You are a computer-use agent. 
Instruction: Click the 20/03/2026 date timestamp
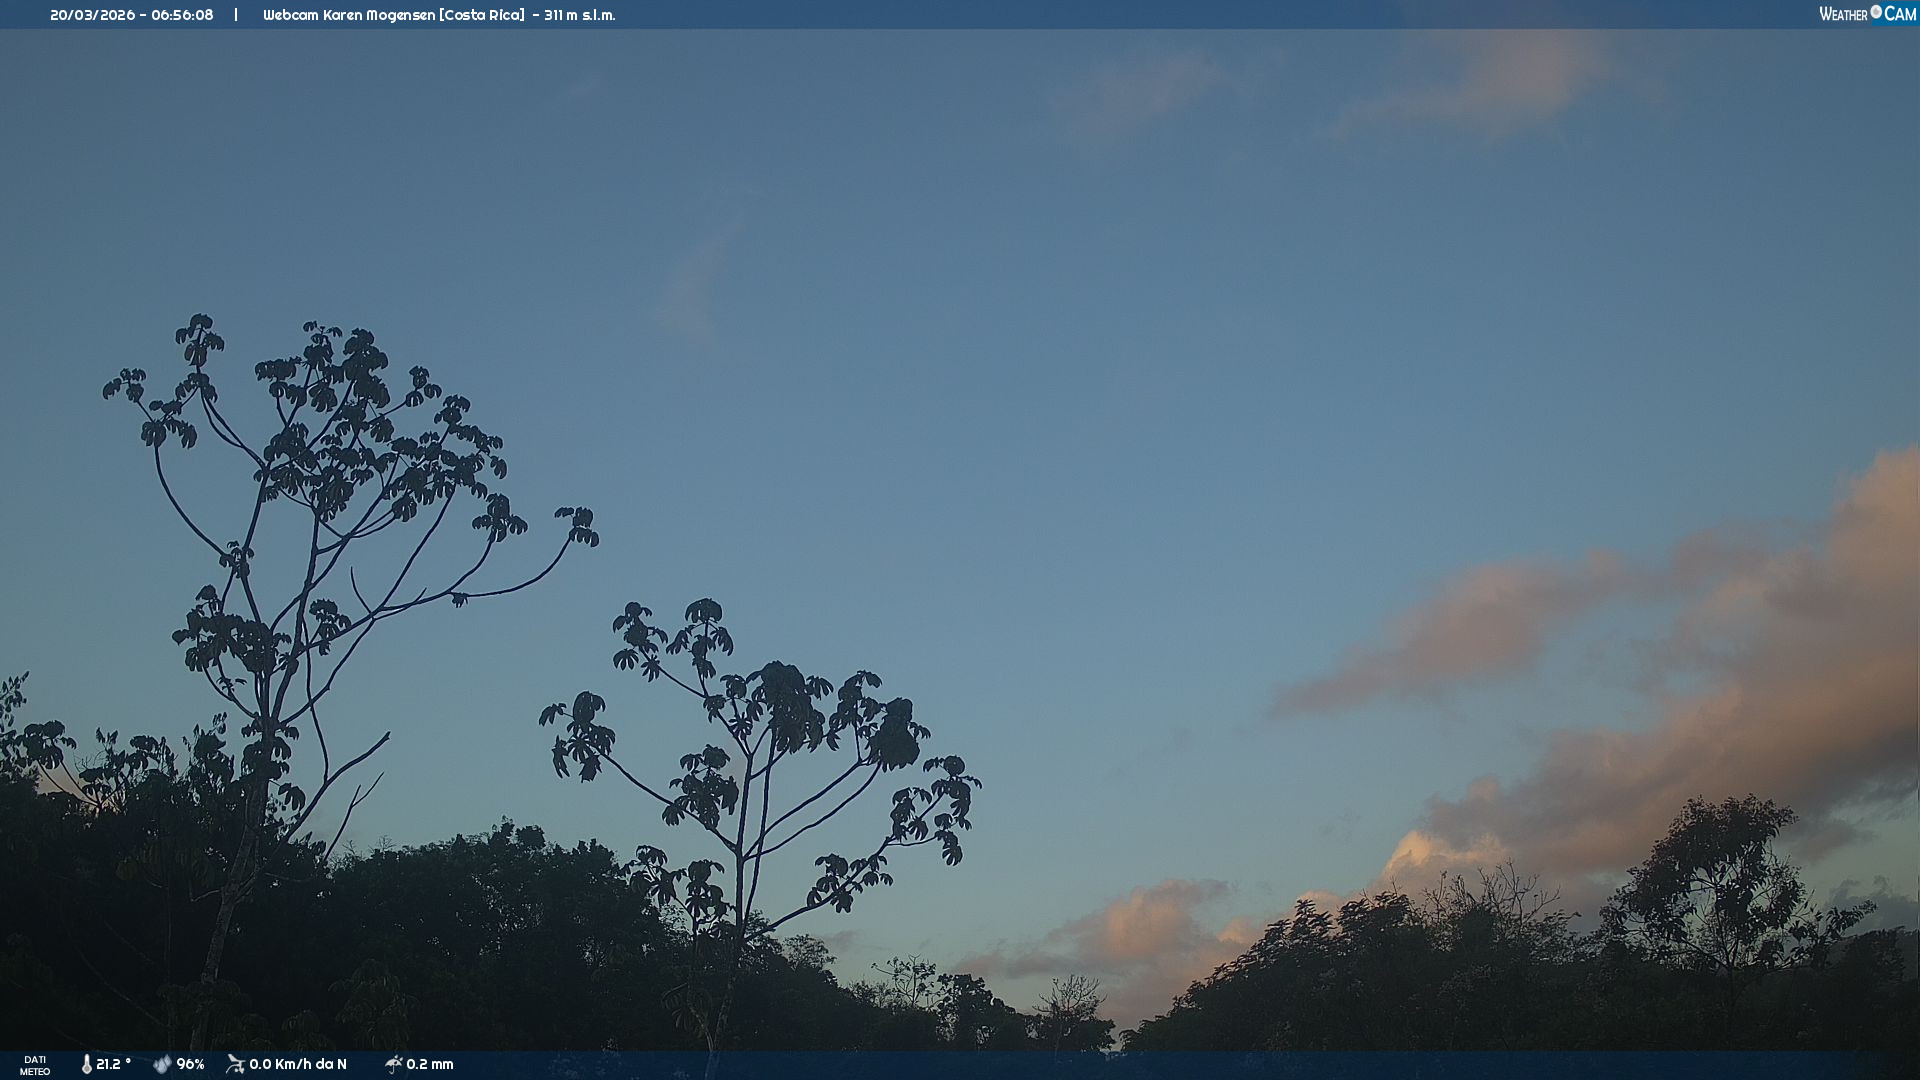92,15
